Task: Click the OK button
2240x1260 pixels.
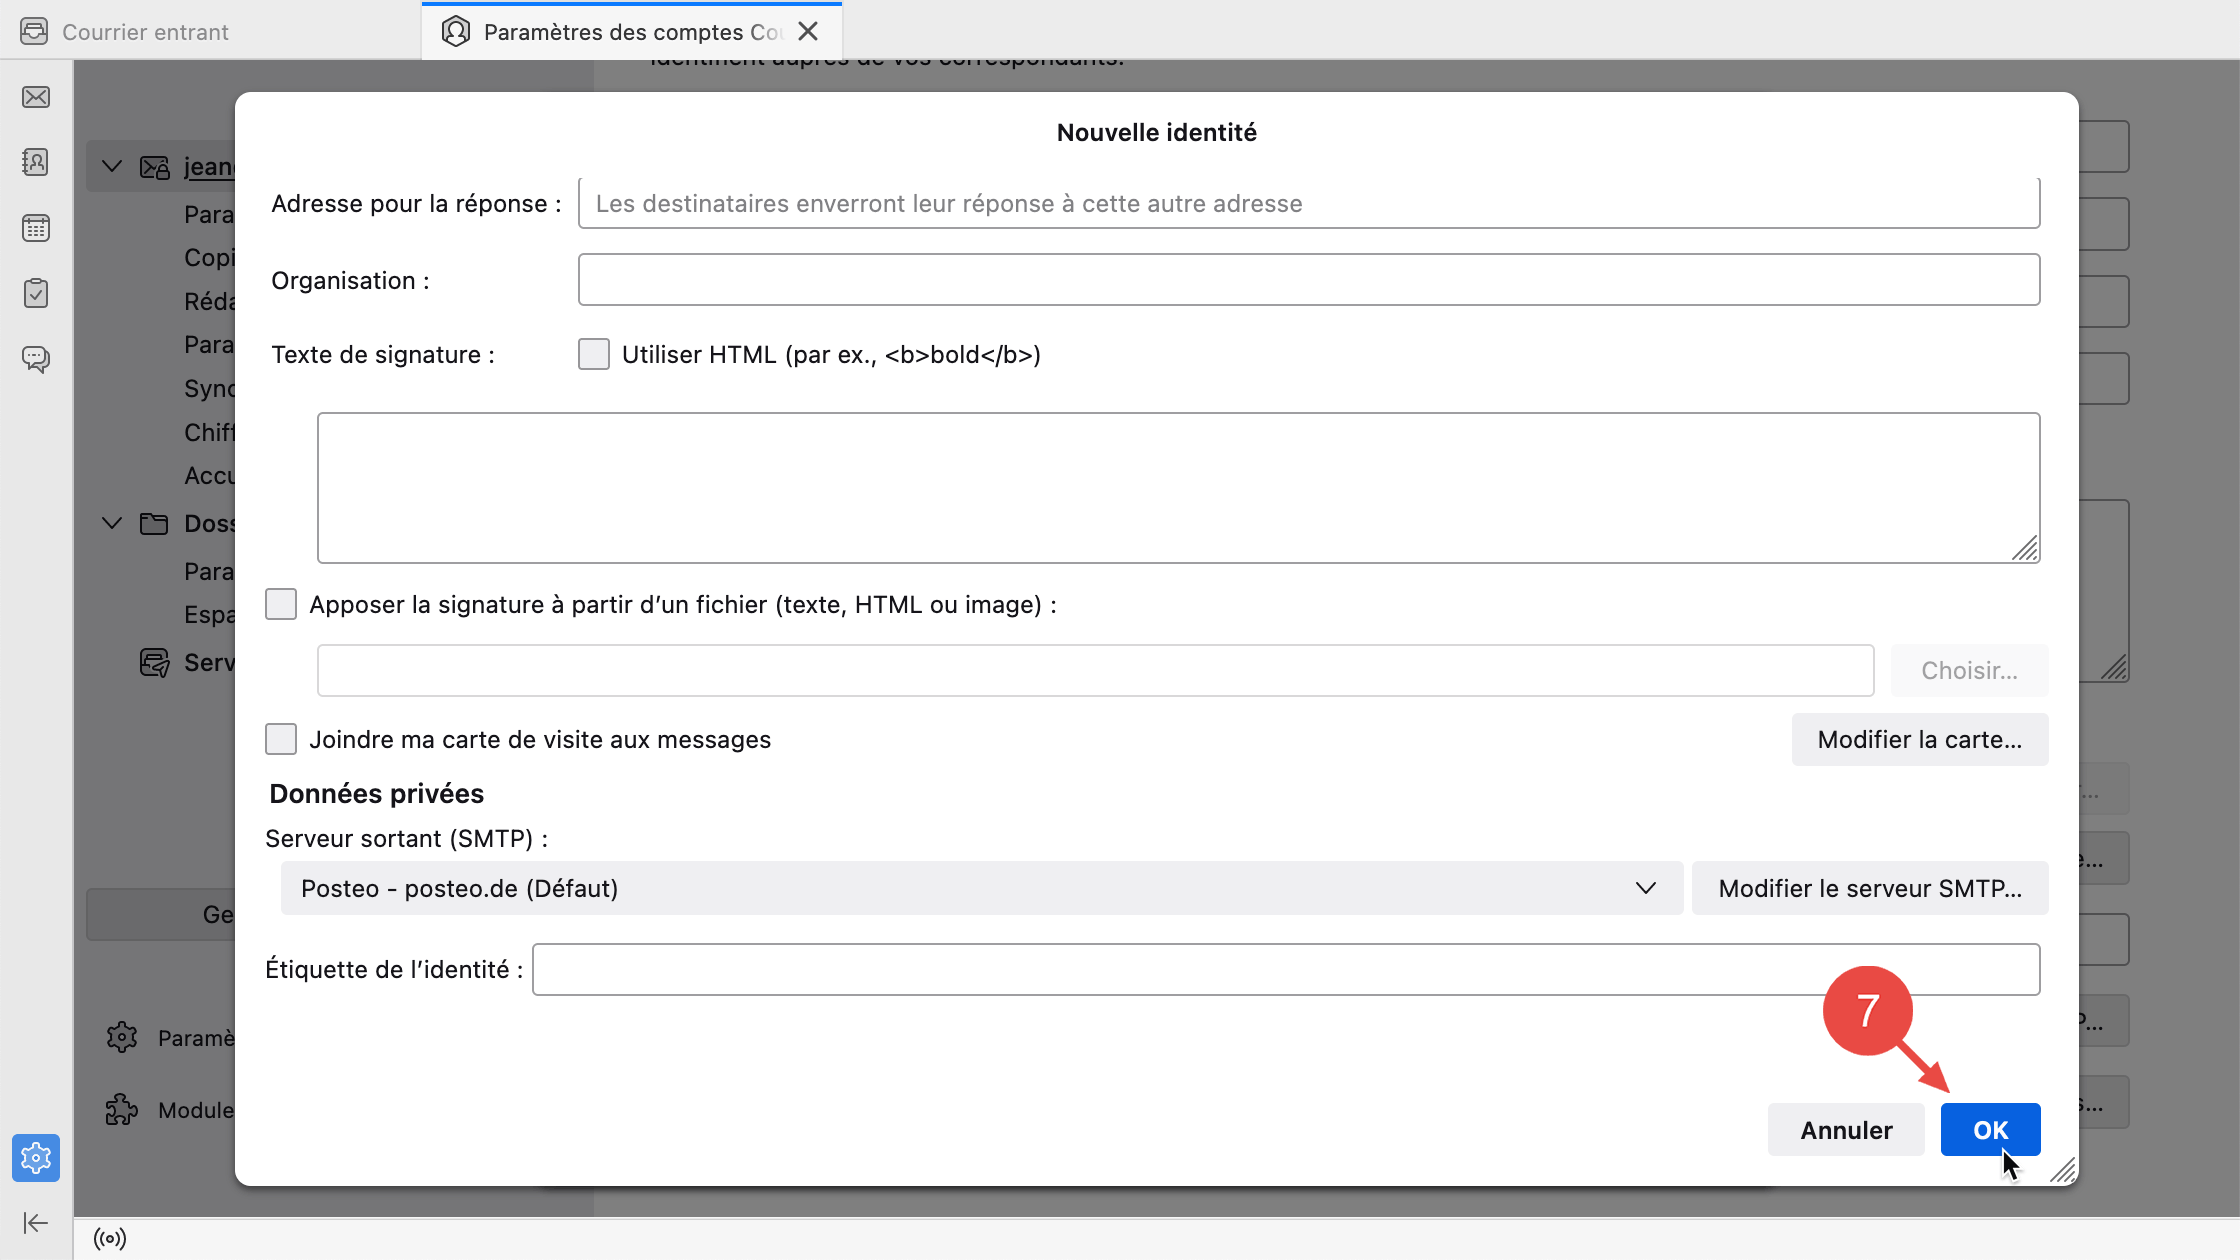Action: 1990,1130
